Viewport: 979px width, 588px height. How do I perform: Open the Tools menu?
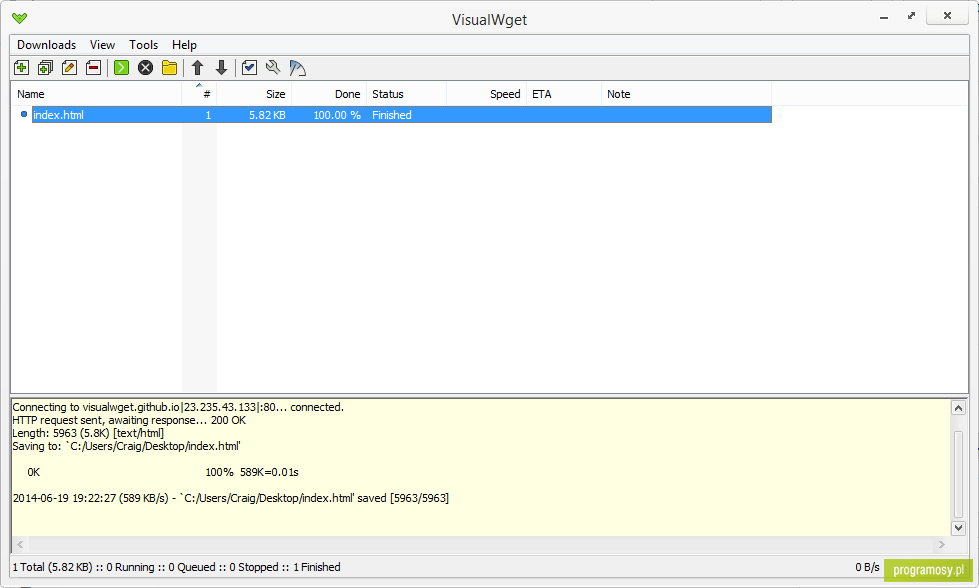click(x=144, y=45)
